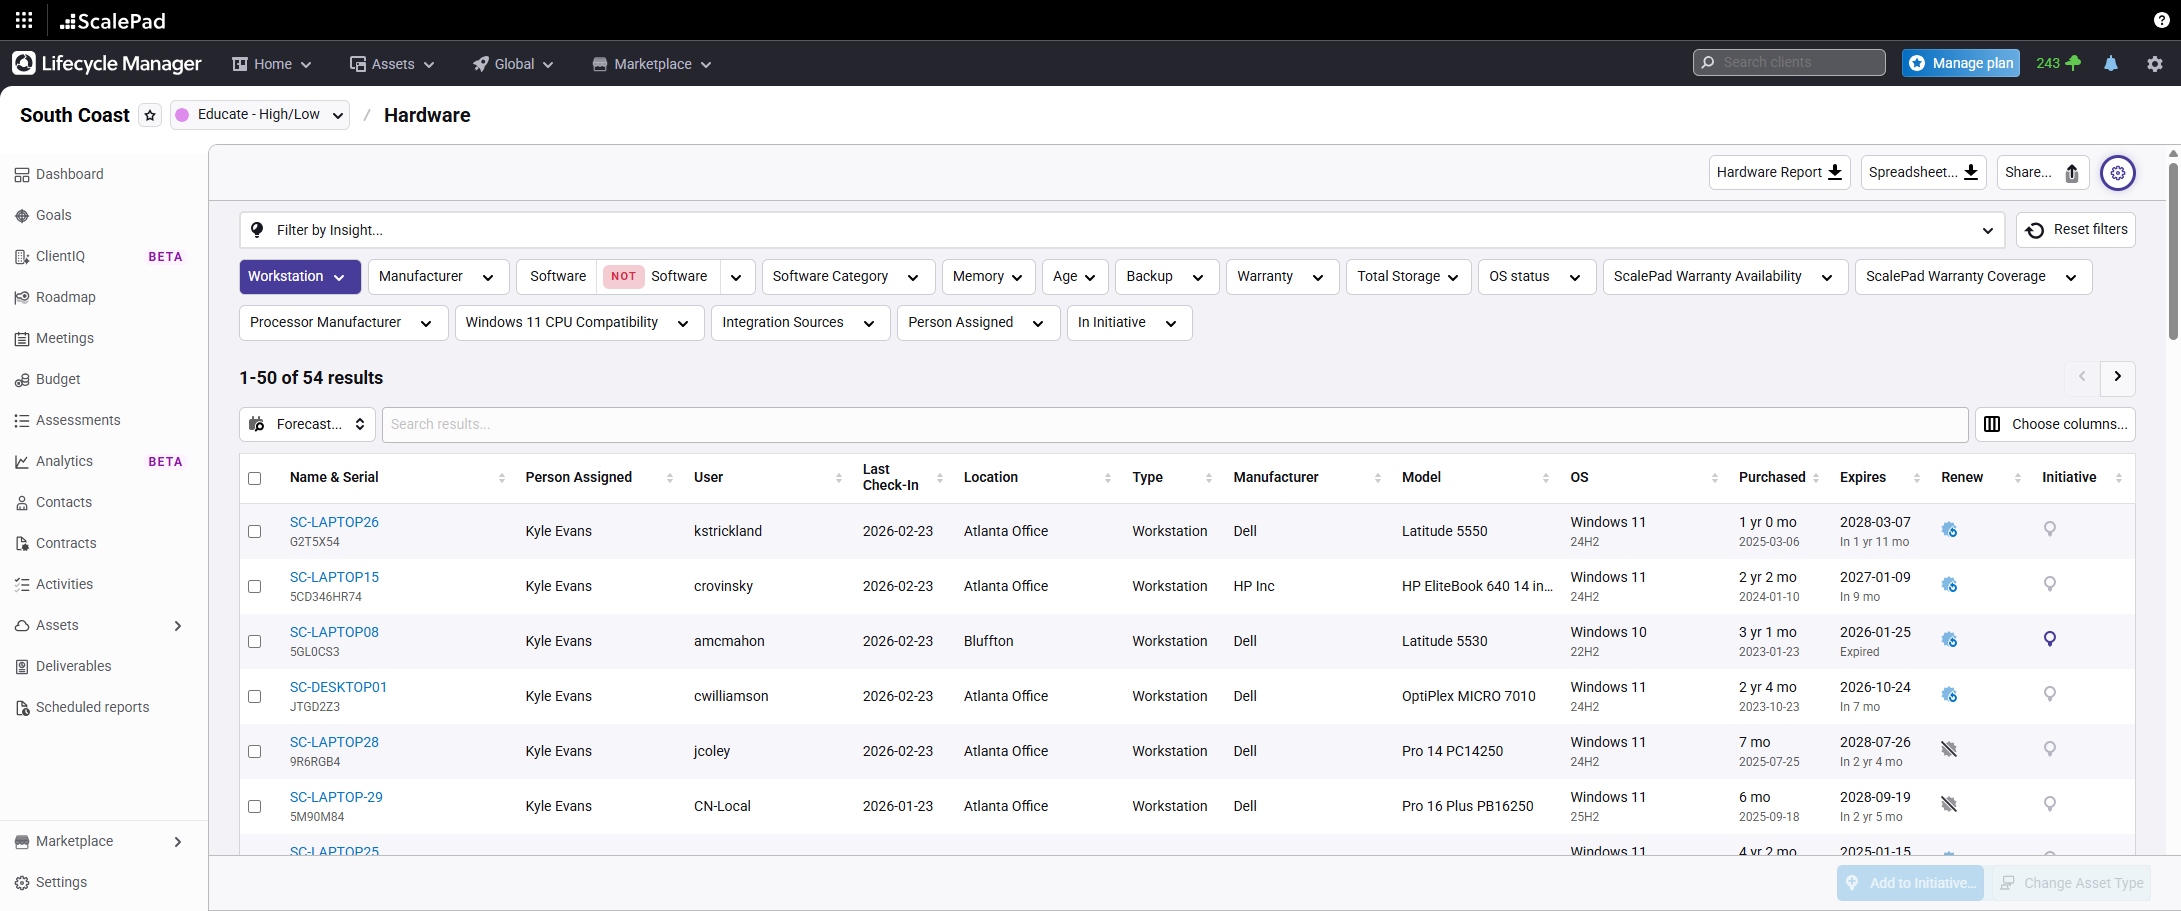Image resolution: width=2181 pixels, height=911 pixels.
Task: Open the help question mark icon
Action: (2161, 20)
